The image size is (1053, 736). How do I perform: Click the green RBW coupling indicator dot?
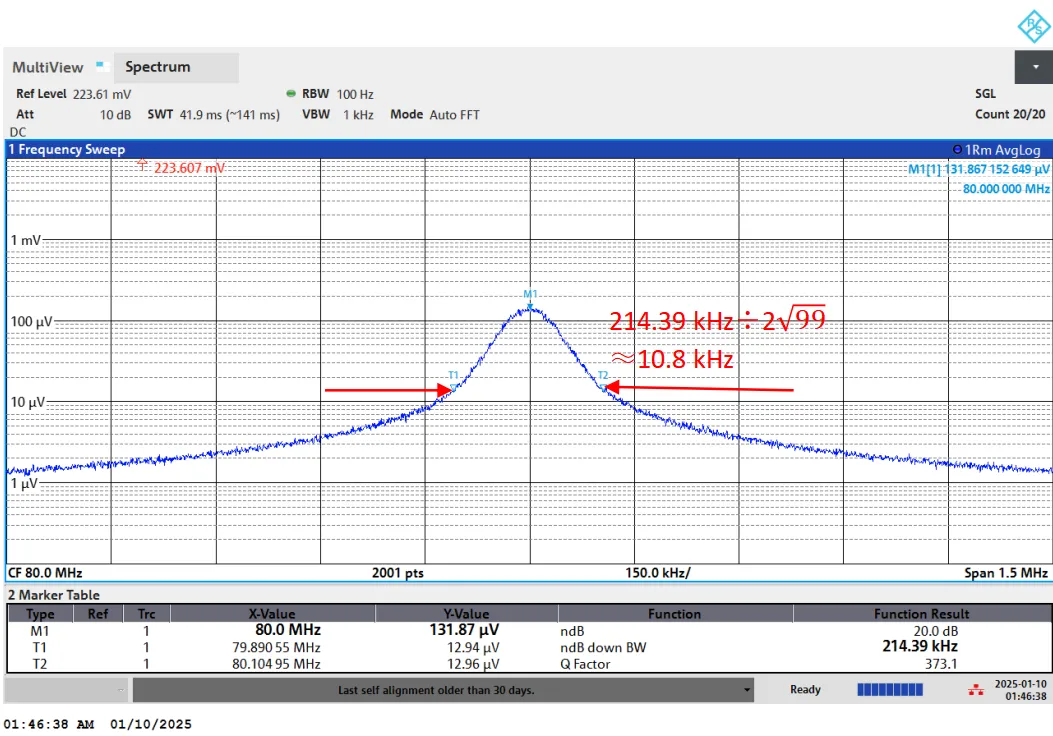click(290, 94)
